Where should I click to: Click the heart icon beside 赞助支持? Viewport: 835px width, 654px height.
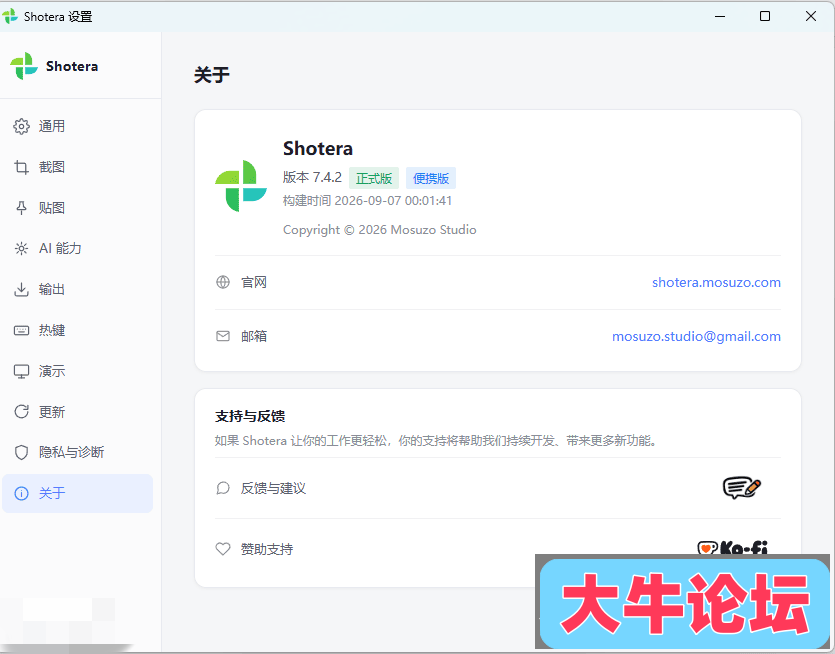pyautogui.click(x=223, y=549)
